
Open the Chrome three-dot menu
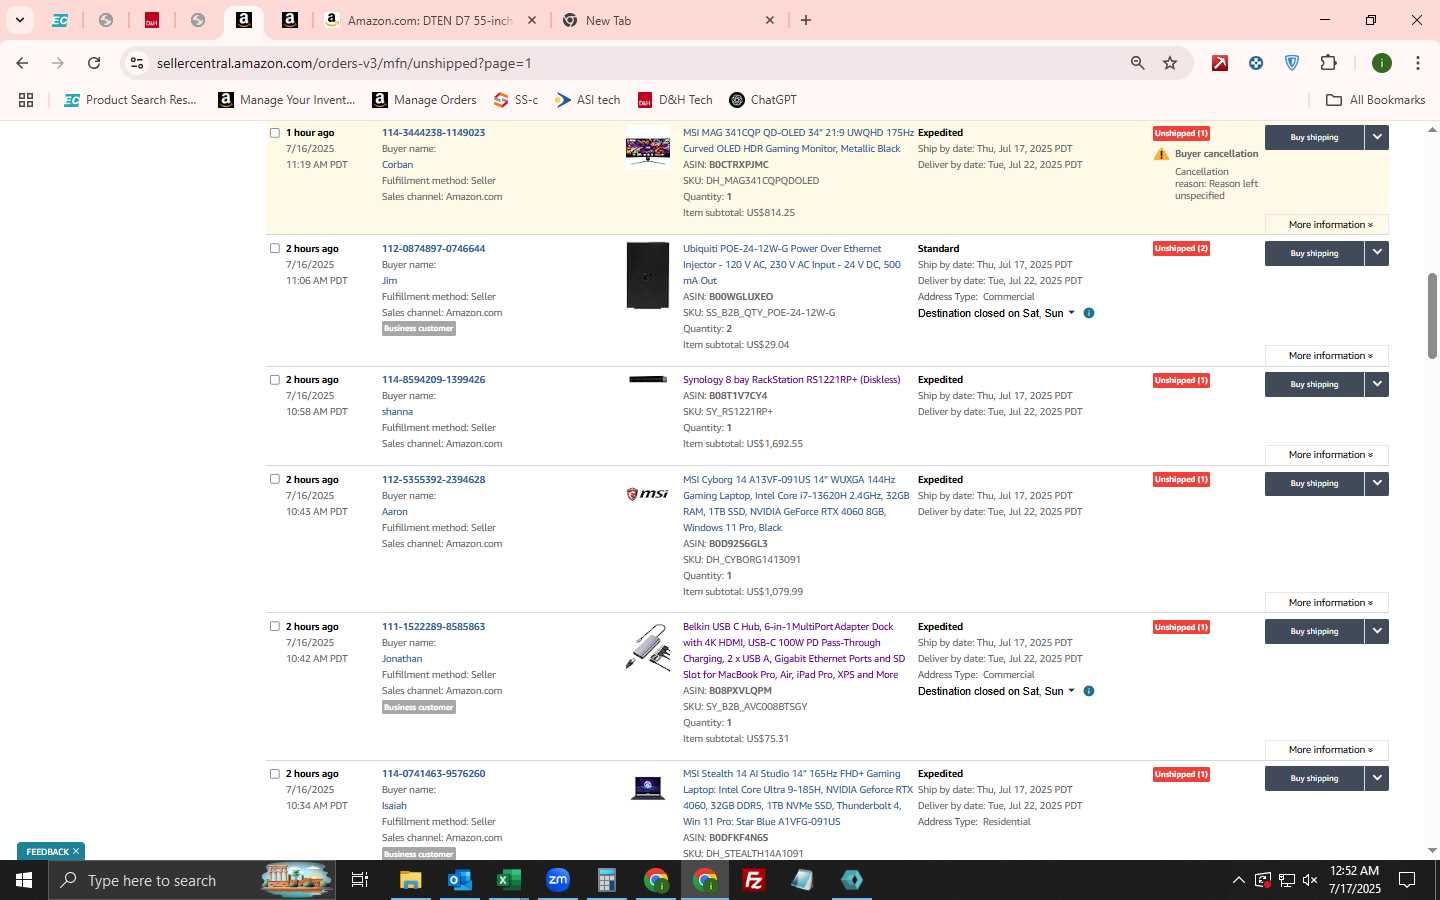(x=1417, y=63)
